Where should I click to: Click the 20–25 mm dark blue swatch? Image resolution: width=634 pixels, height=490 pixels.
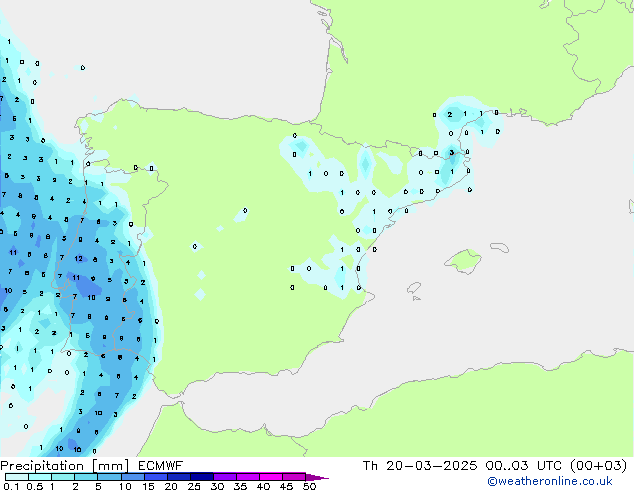tap(178, 477)
